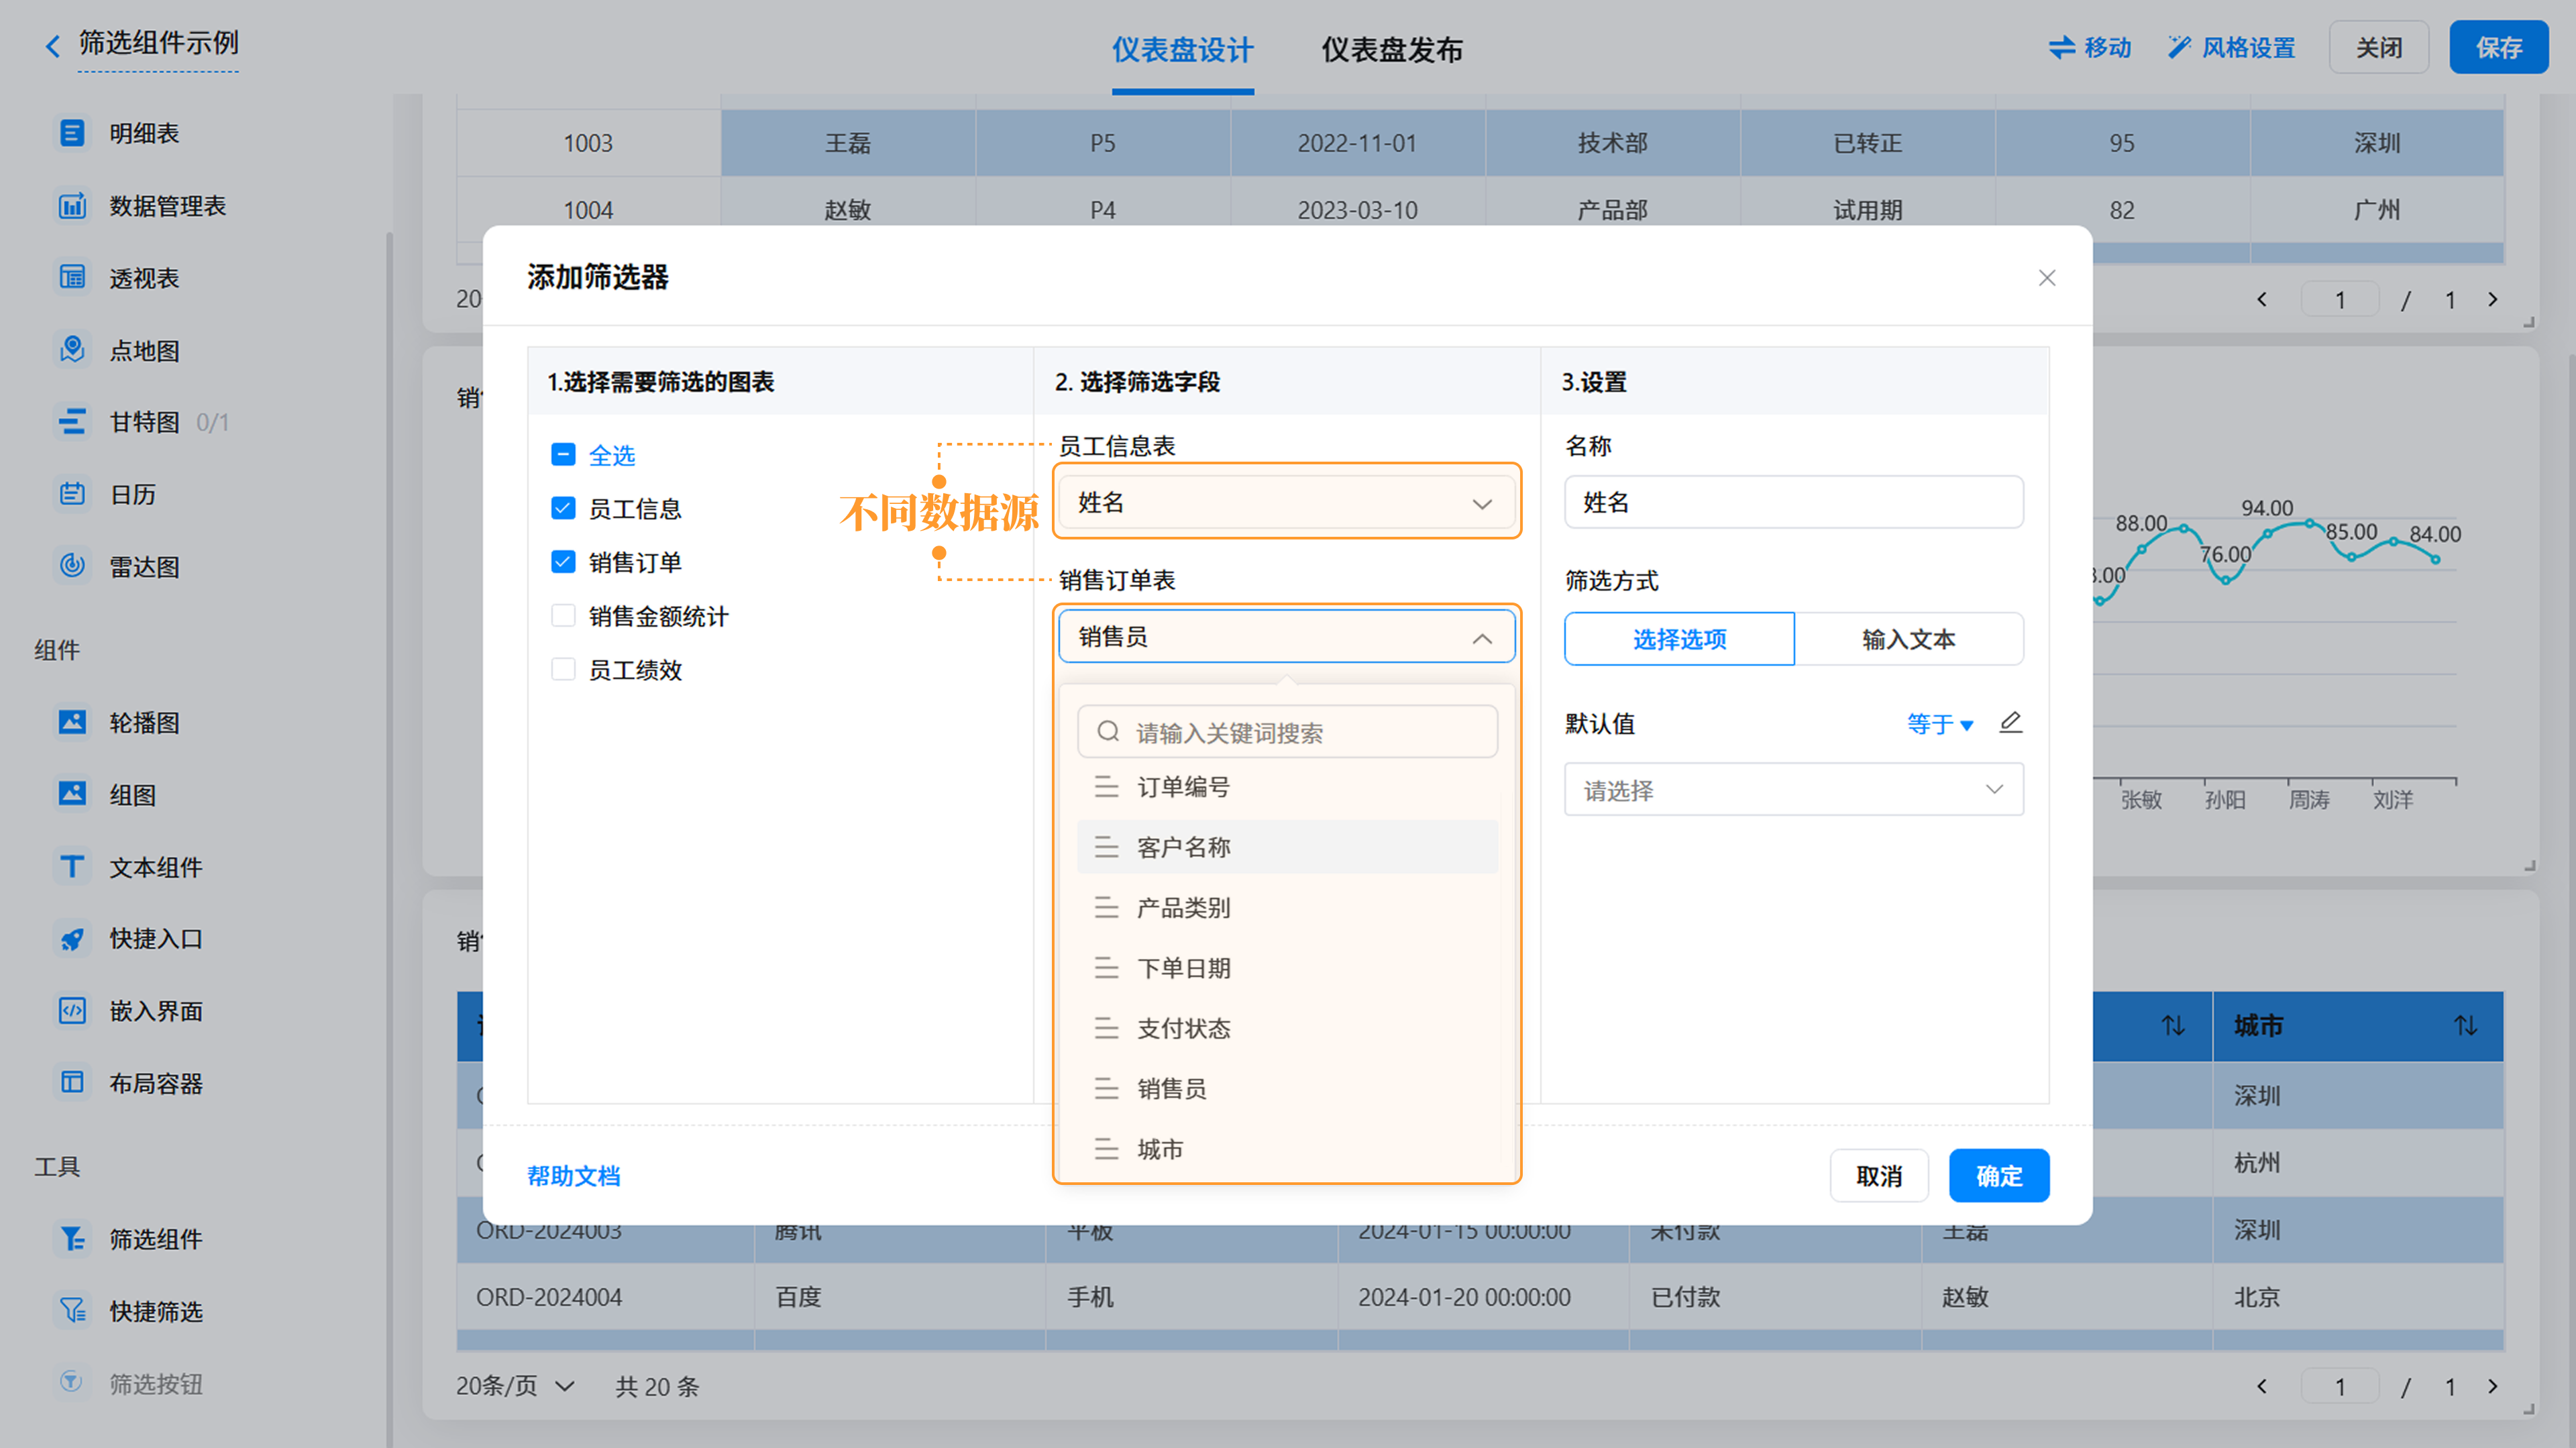
Task: Uncheck the 员工信息 checkbox
Action: 563,508
